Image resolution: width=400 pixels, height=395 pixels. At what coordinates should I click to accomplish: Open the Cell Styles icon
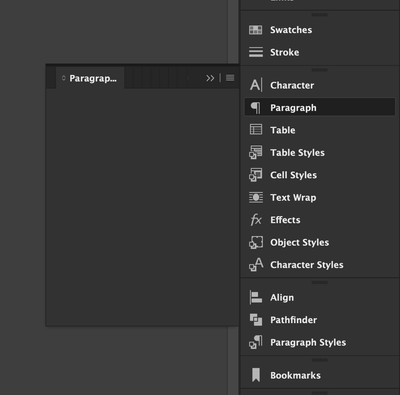(256, 175)
